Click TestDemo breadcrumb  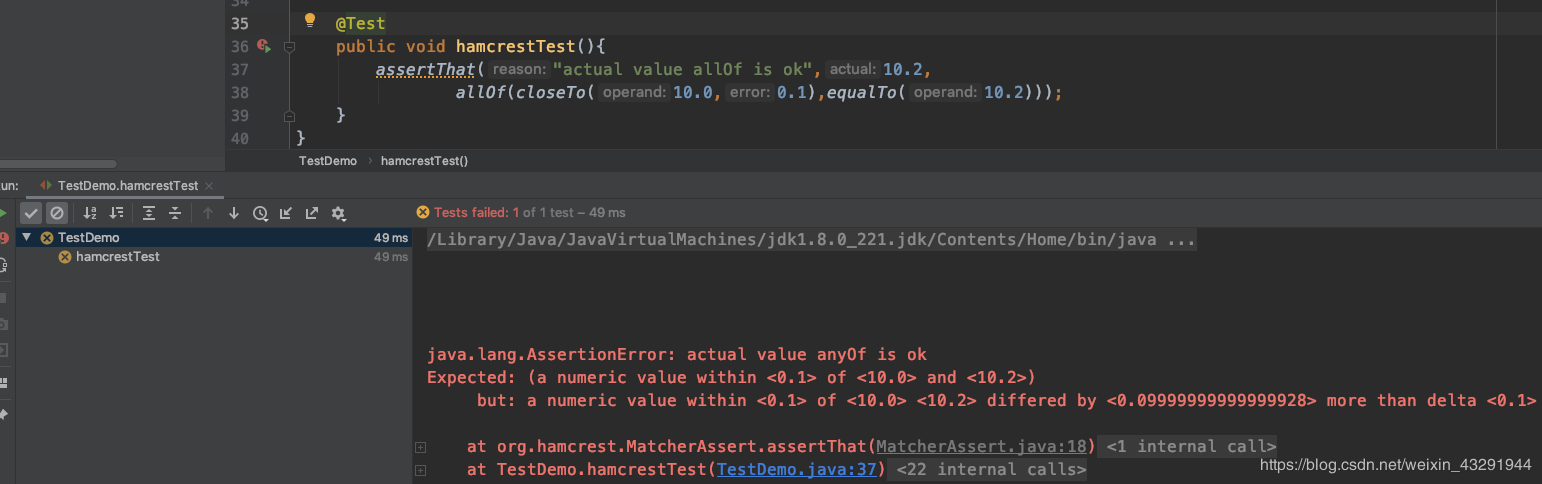click(x=328, y=160)
